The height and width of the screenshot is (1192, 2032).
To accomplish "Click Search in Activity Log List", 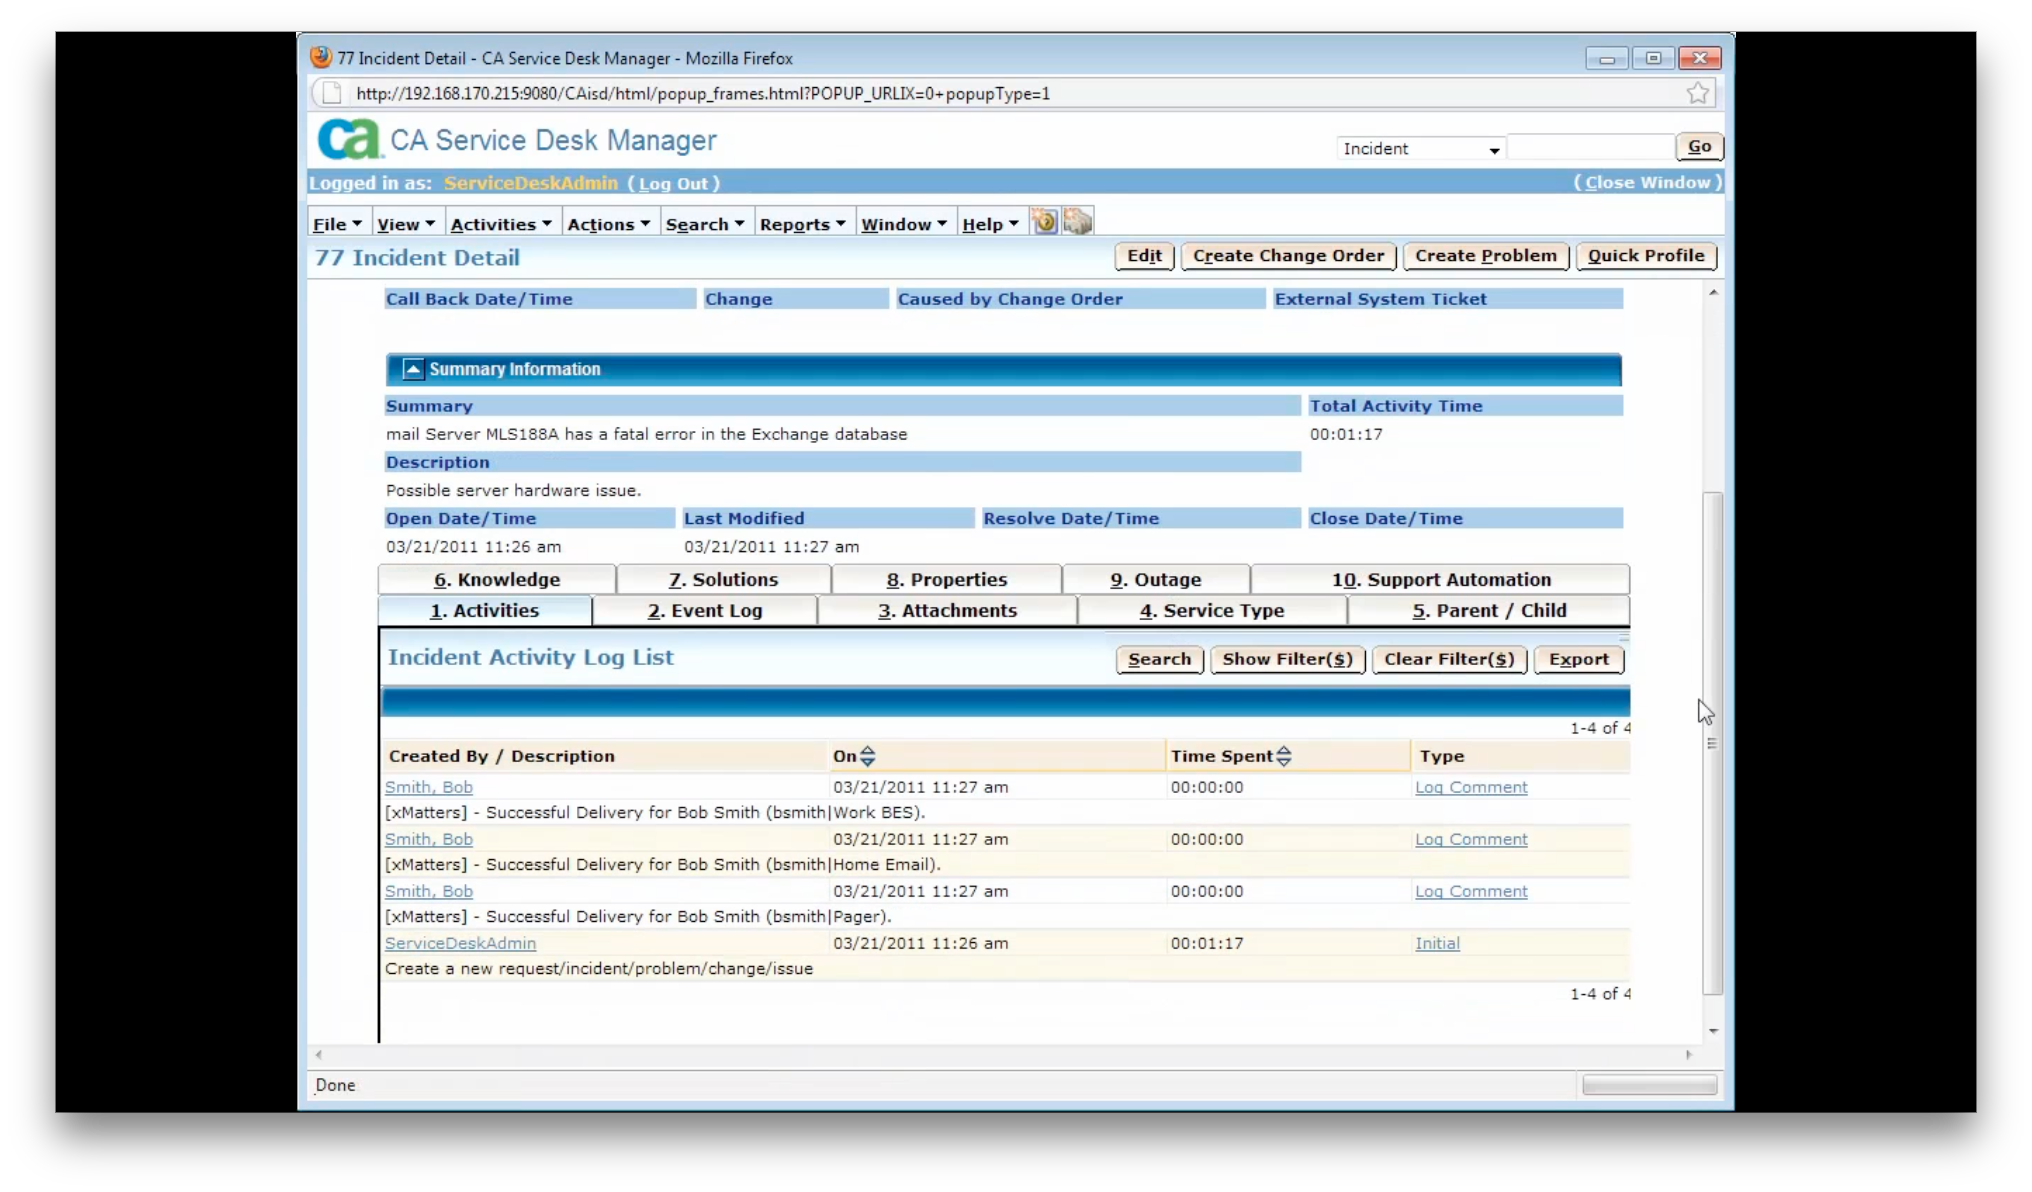I will pyautogui.click(x=1159, y=660).
